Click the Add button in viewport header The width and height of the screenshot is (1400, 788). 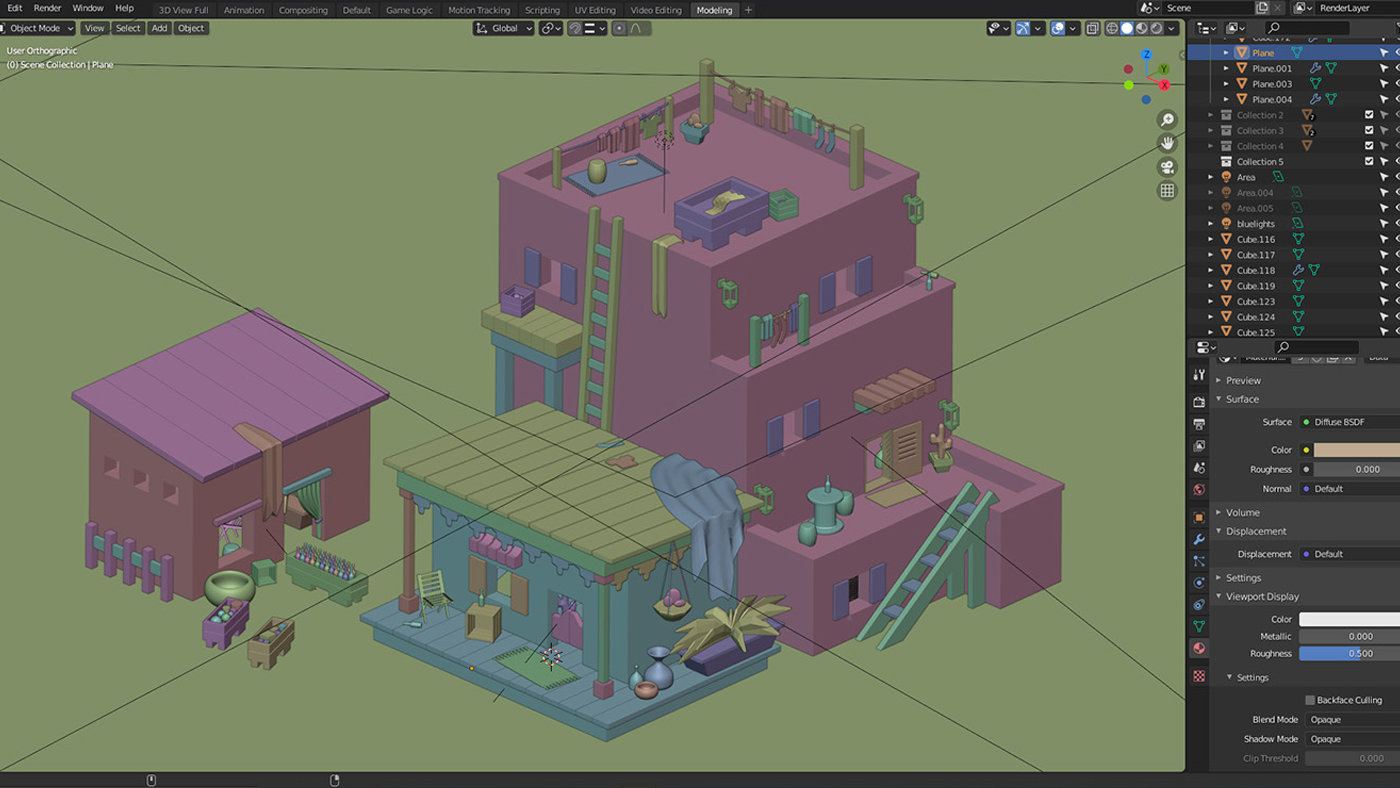[x=159, y=28]
